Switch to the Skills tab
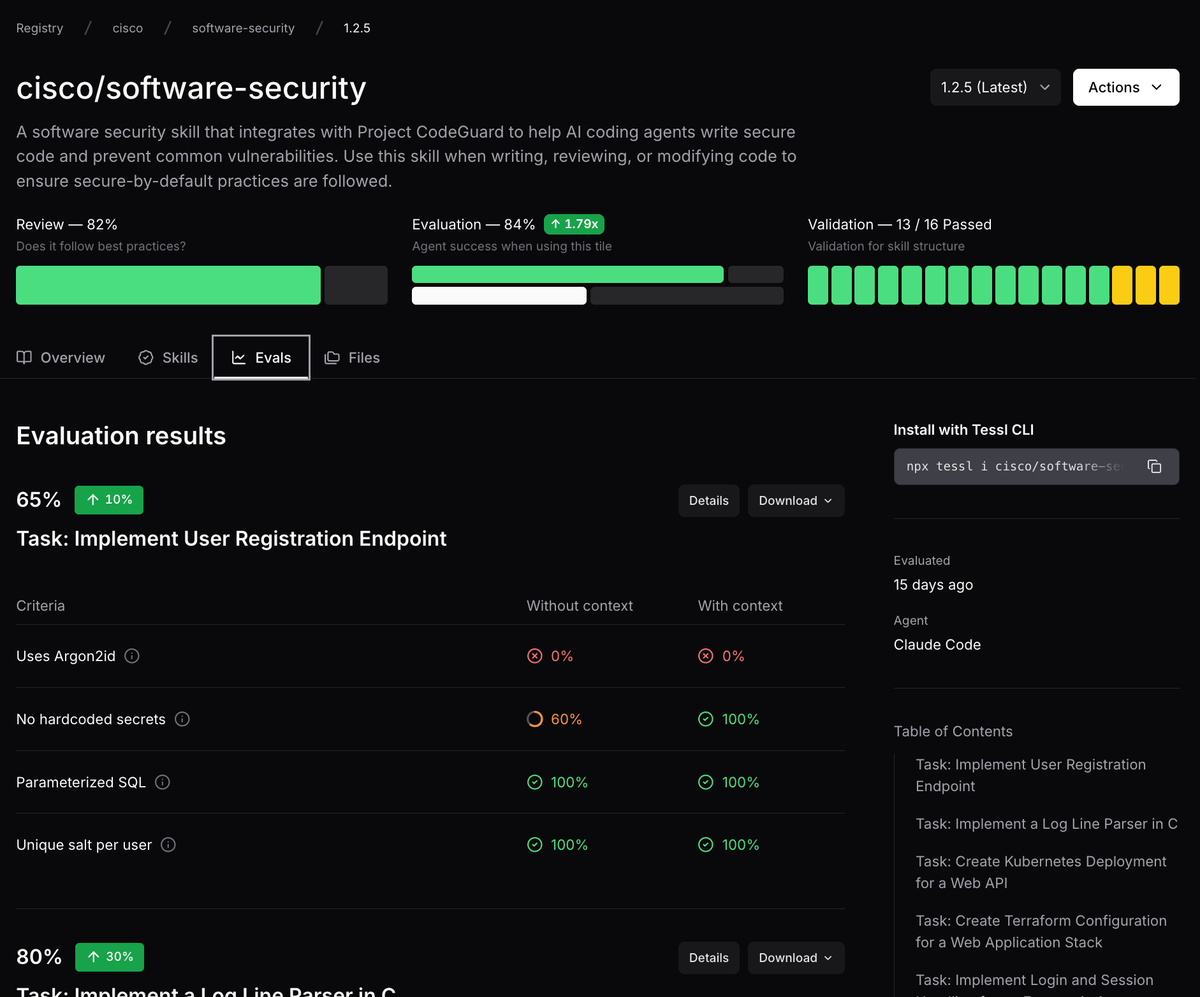Image resolution: width=1200 pixels, height=997 pixels. 168,357
